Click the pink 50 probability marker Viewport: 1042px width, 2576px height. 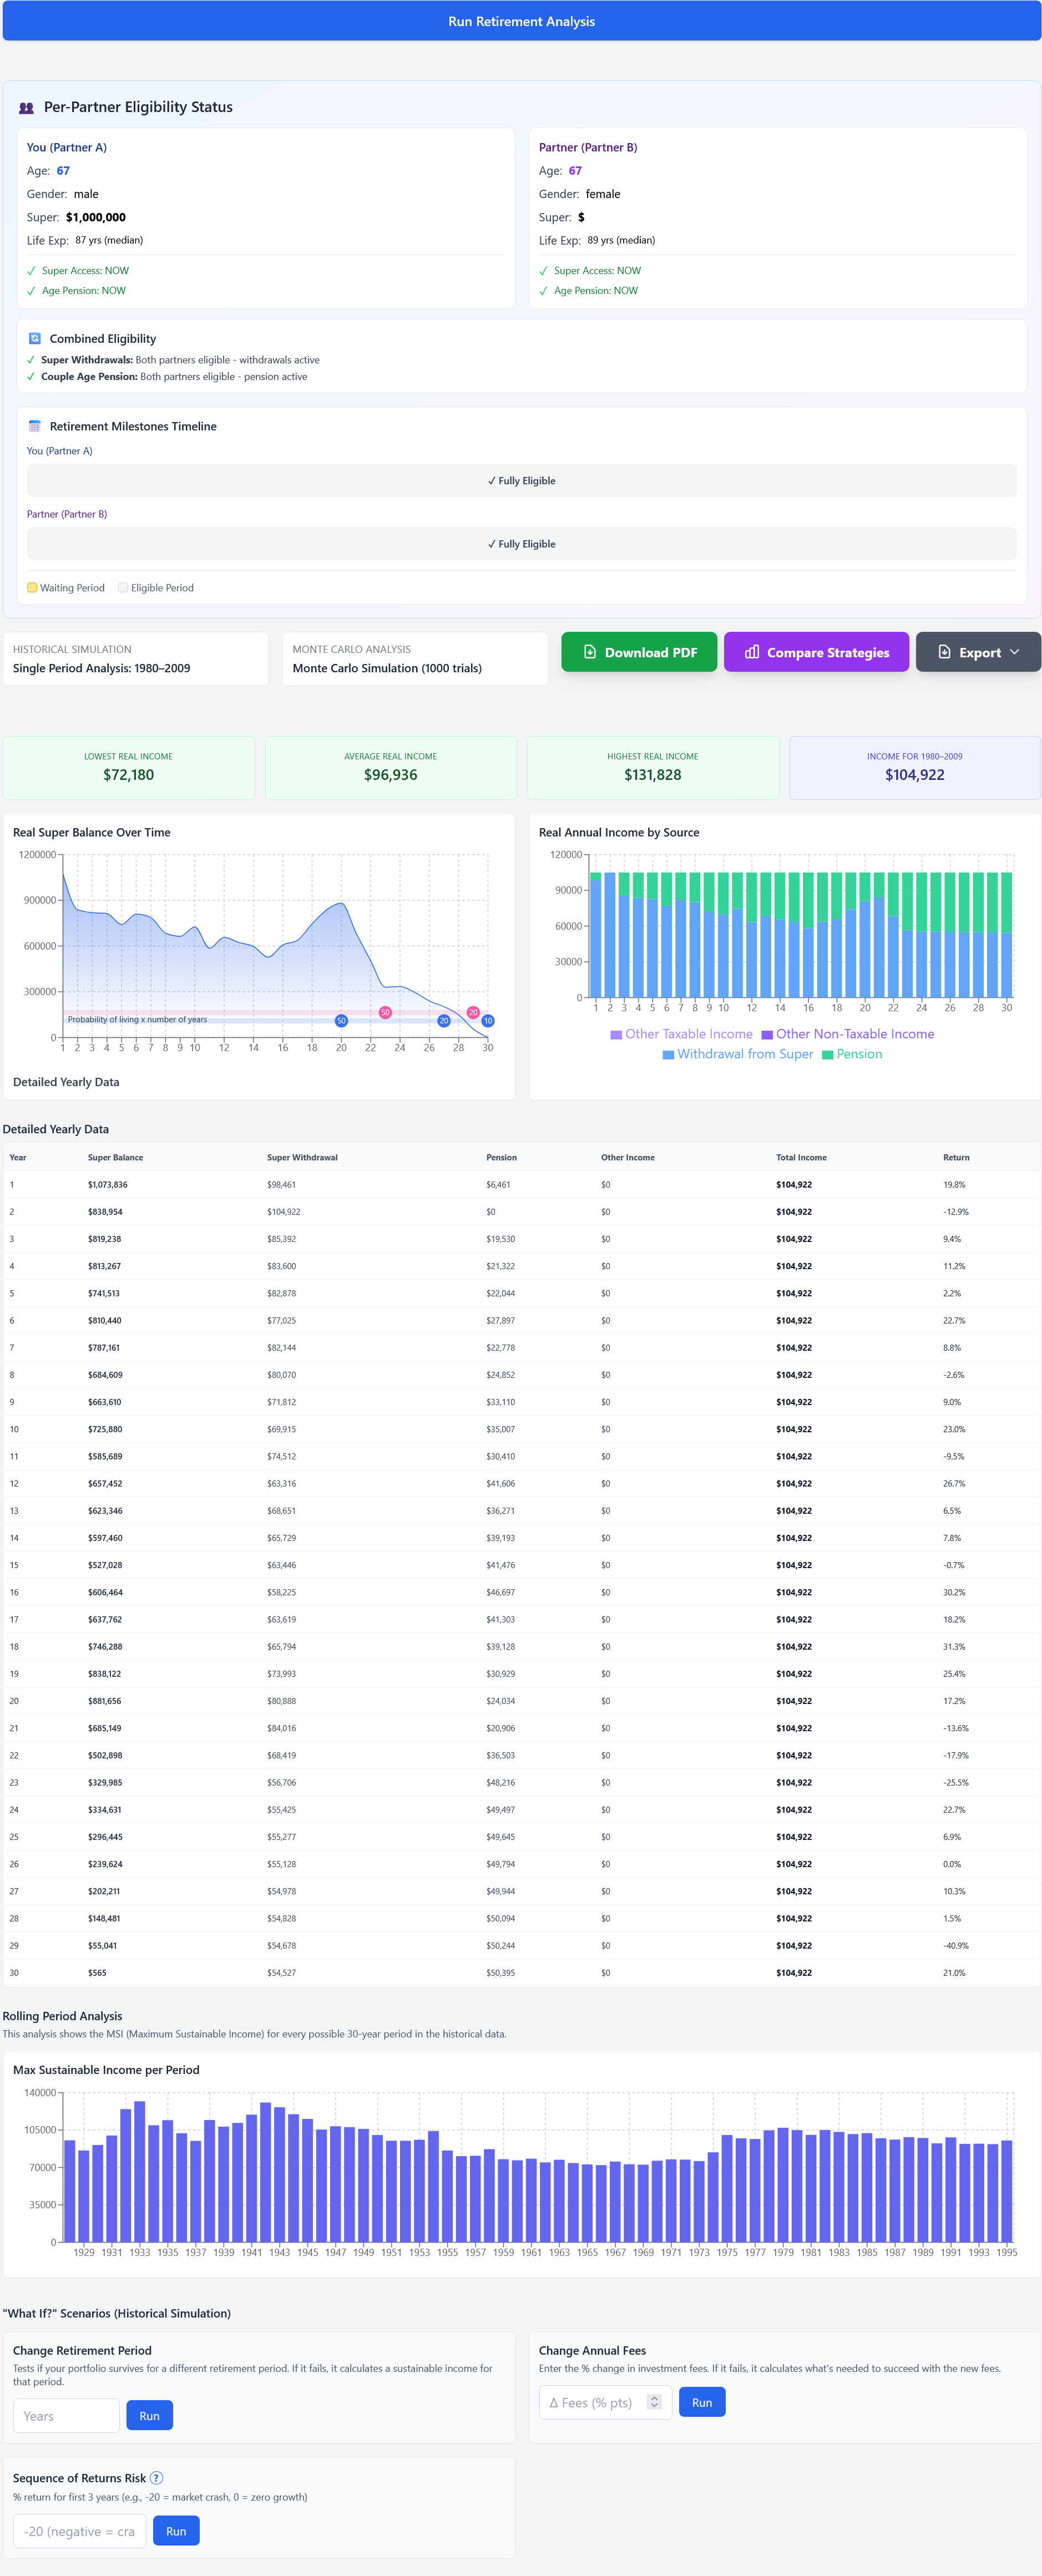385,1012
